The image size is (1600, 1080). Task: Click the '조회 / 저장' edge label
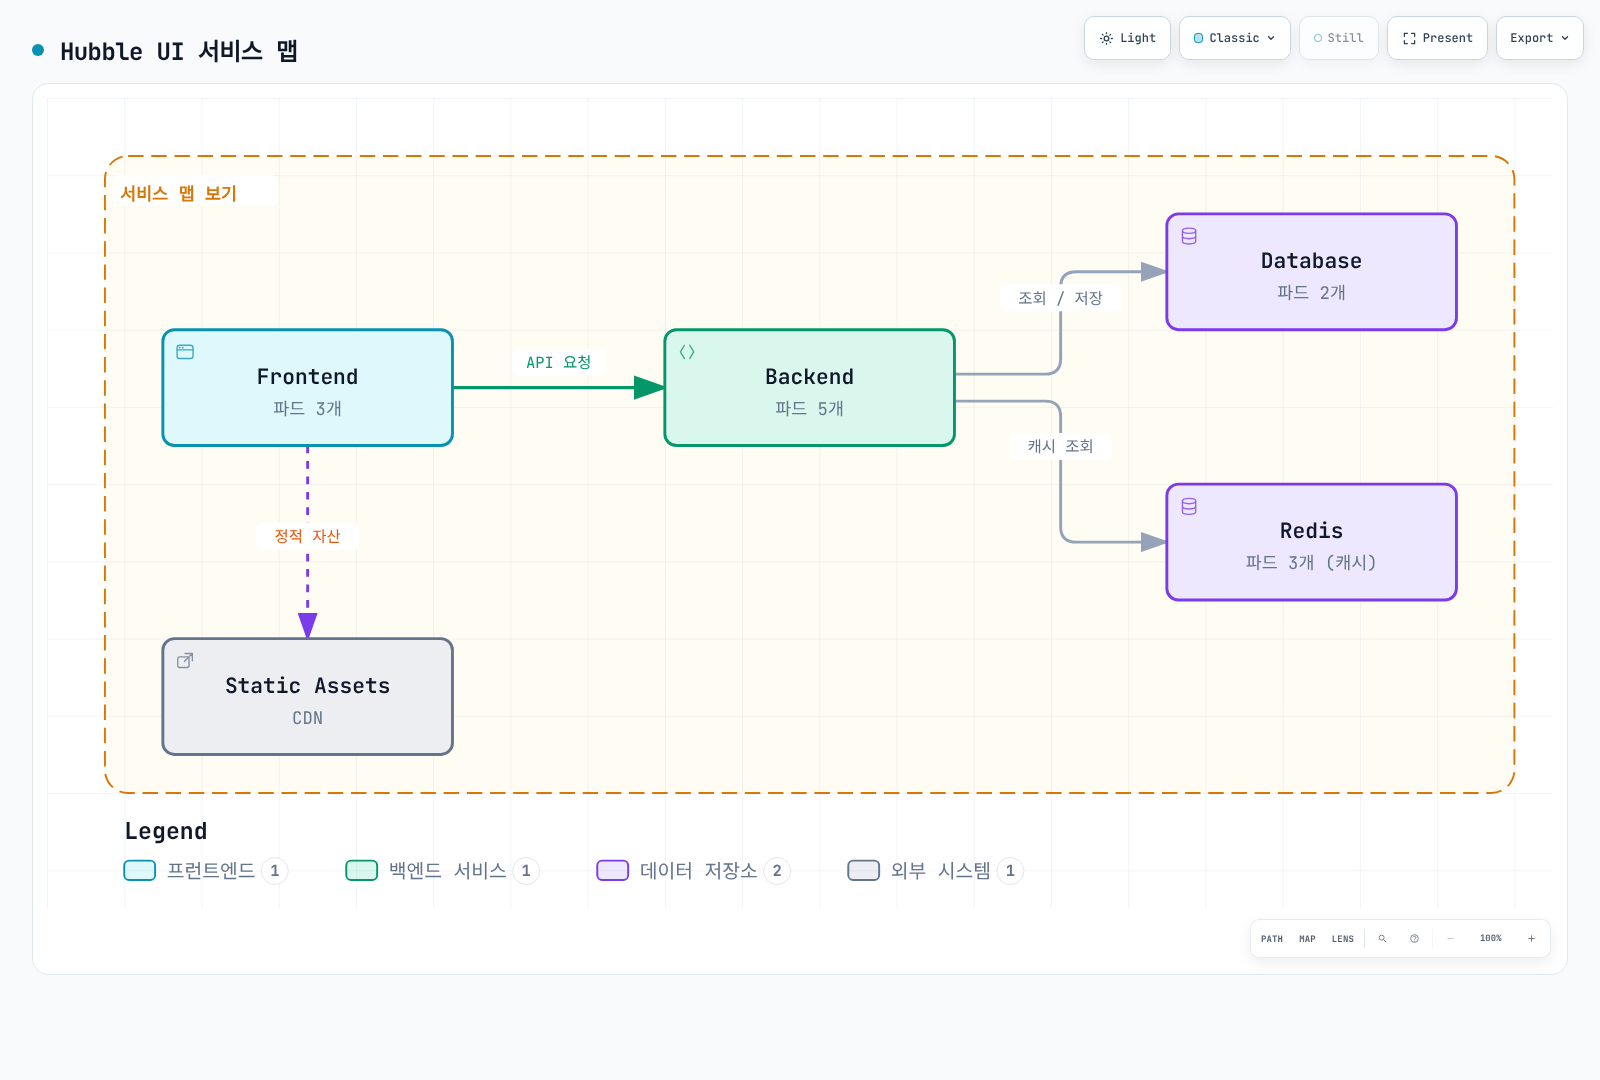1060,298
